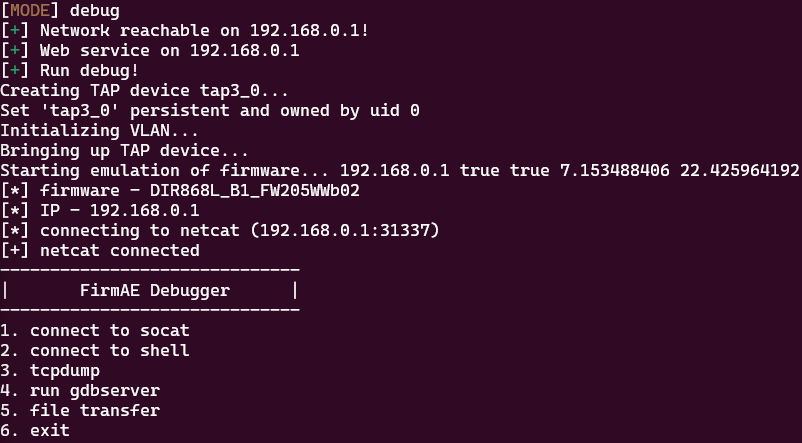Click the netcat address 192.168.0.1:31337
The width and height of the screenshot is (802, 443).
(345, 230)
